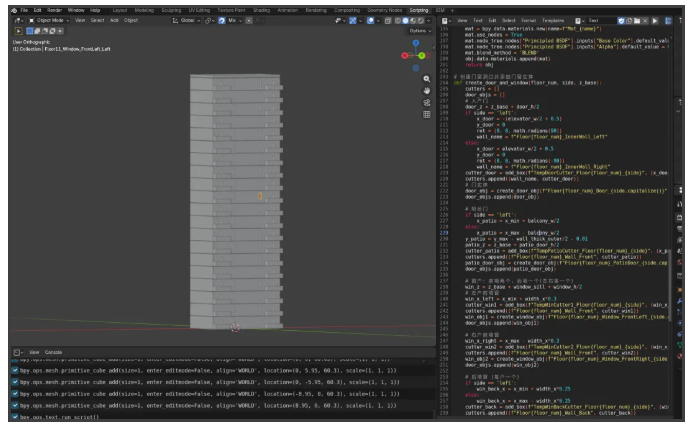Open the Console menu in console header
692x426 pixels.
tap(53, 353)
